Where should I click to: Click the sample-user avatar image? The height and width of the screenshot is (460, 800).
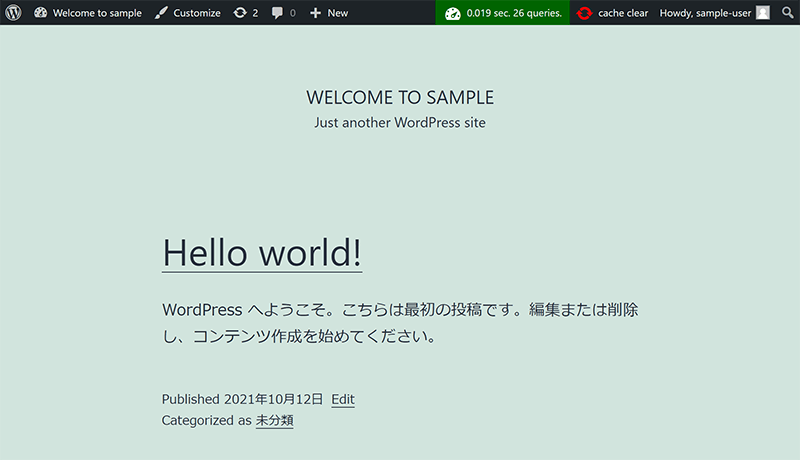tap(763, 13)
